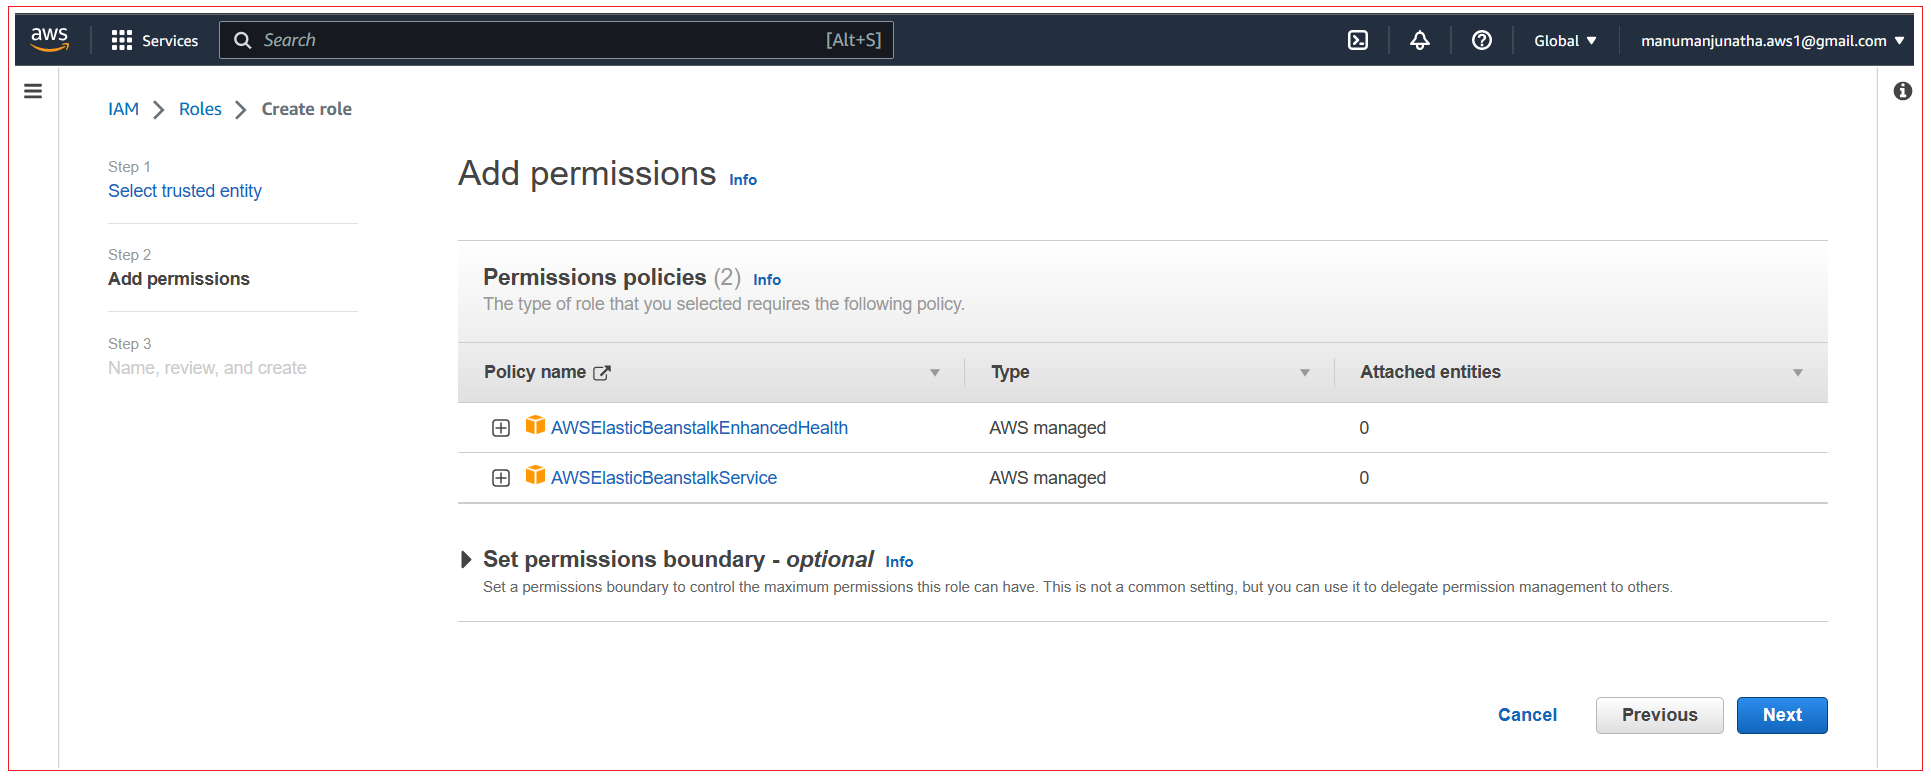Expand the AWSElasticBeanstalkEnhancedHealth policy row

[501, 428]
